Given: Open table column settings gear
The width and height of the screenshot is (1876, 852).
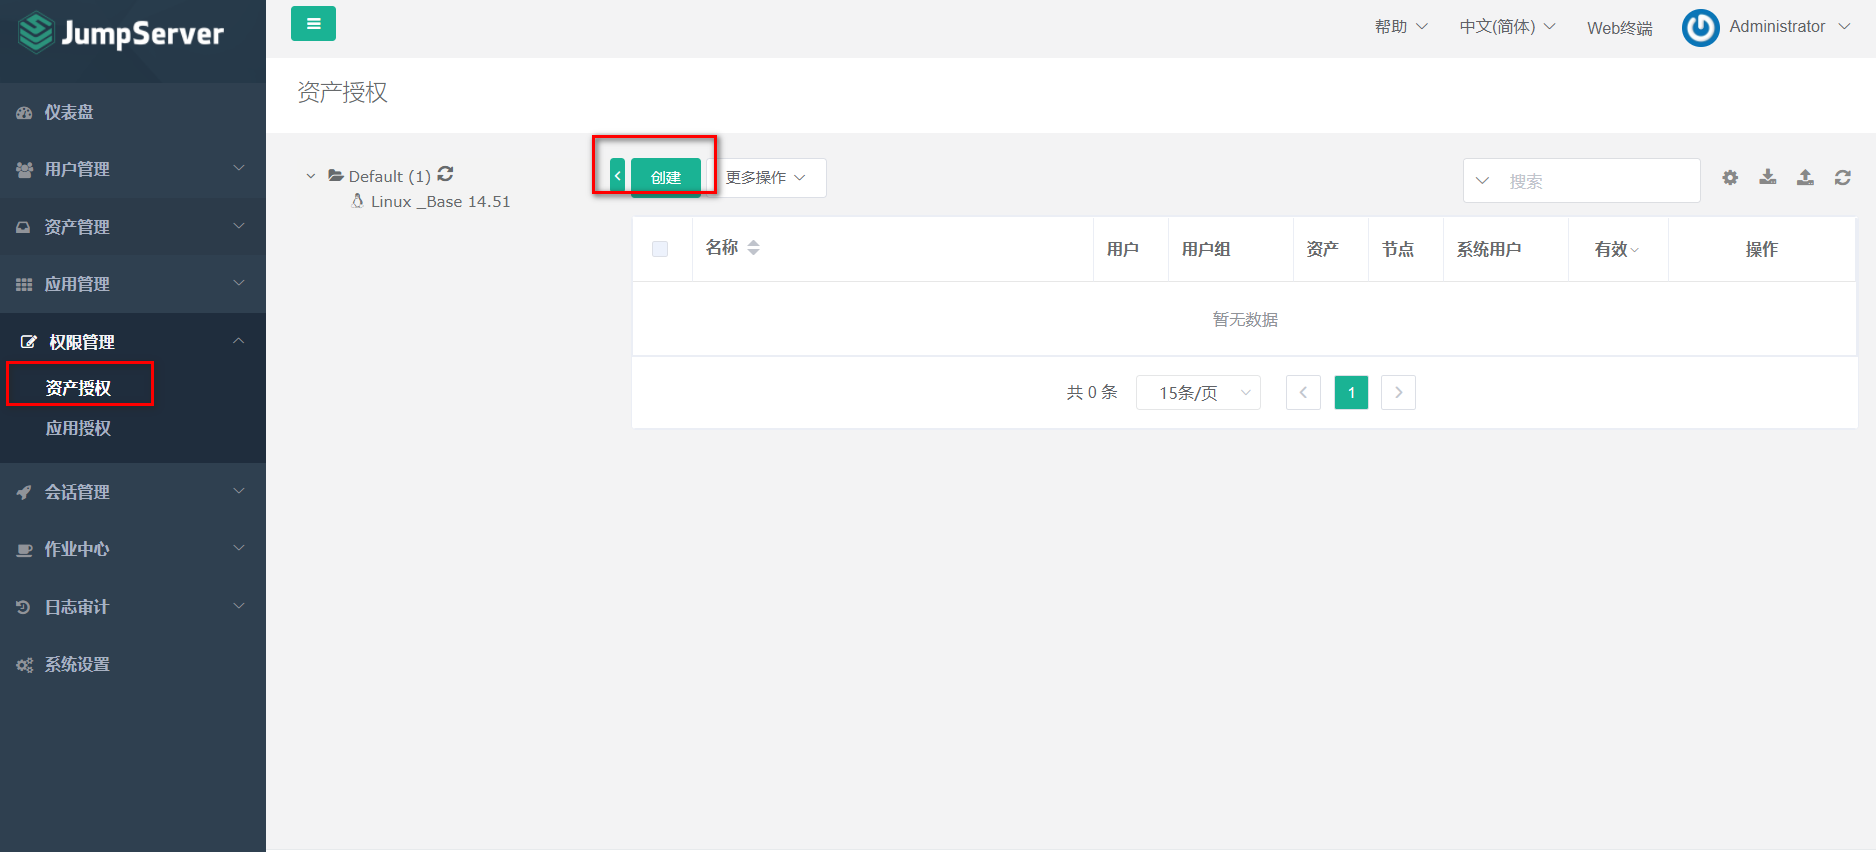Looking at the screenshot, I should coord(1730,177).
